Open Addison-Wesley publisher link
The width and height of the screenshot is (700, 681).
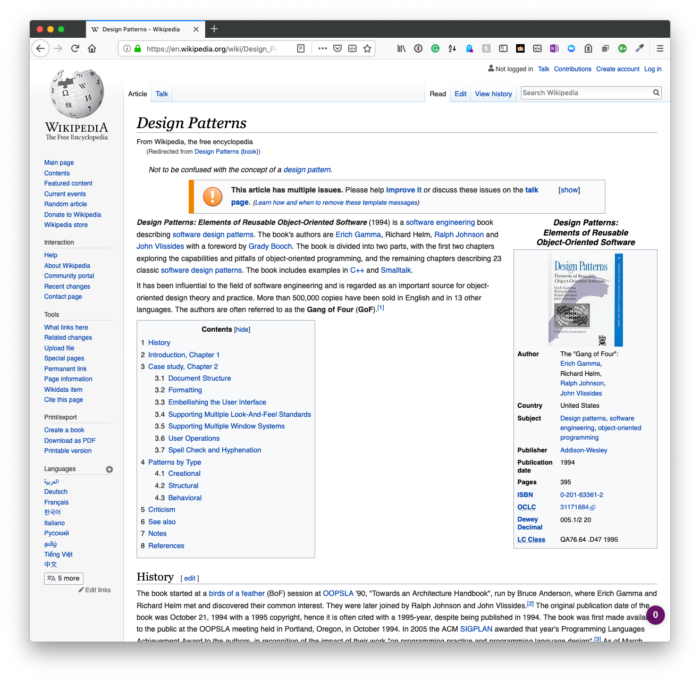(583, 450)
